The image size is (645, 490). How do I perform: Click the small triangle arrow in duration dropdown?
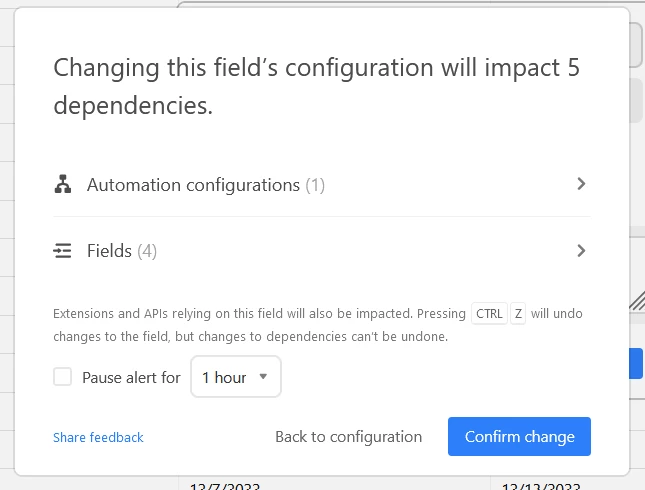pyautogui.click(x=263, y=376)
